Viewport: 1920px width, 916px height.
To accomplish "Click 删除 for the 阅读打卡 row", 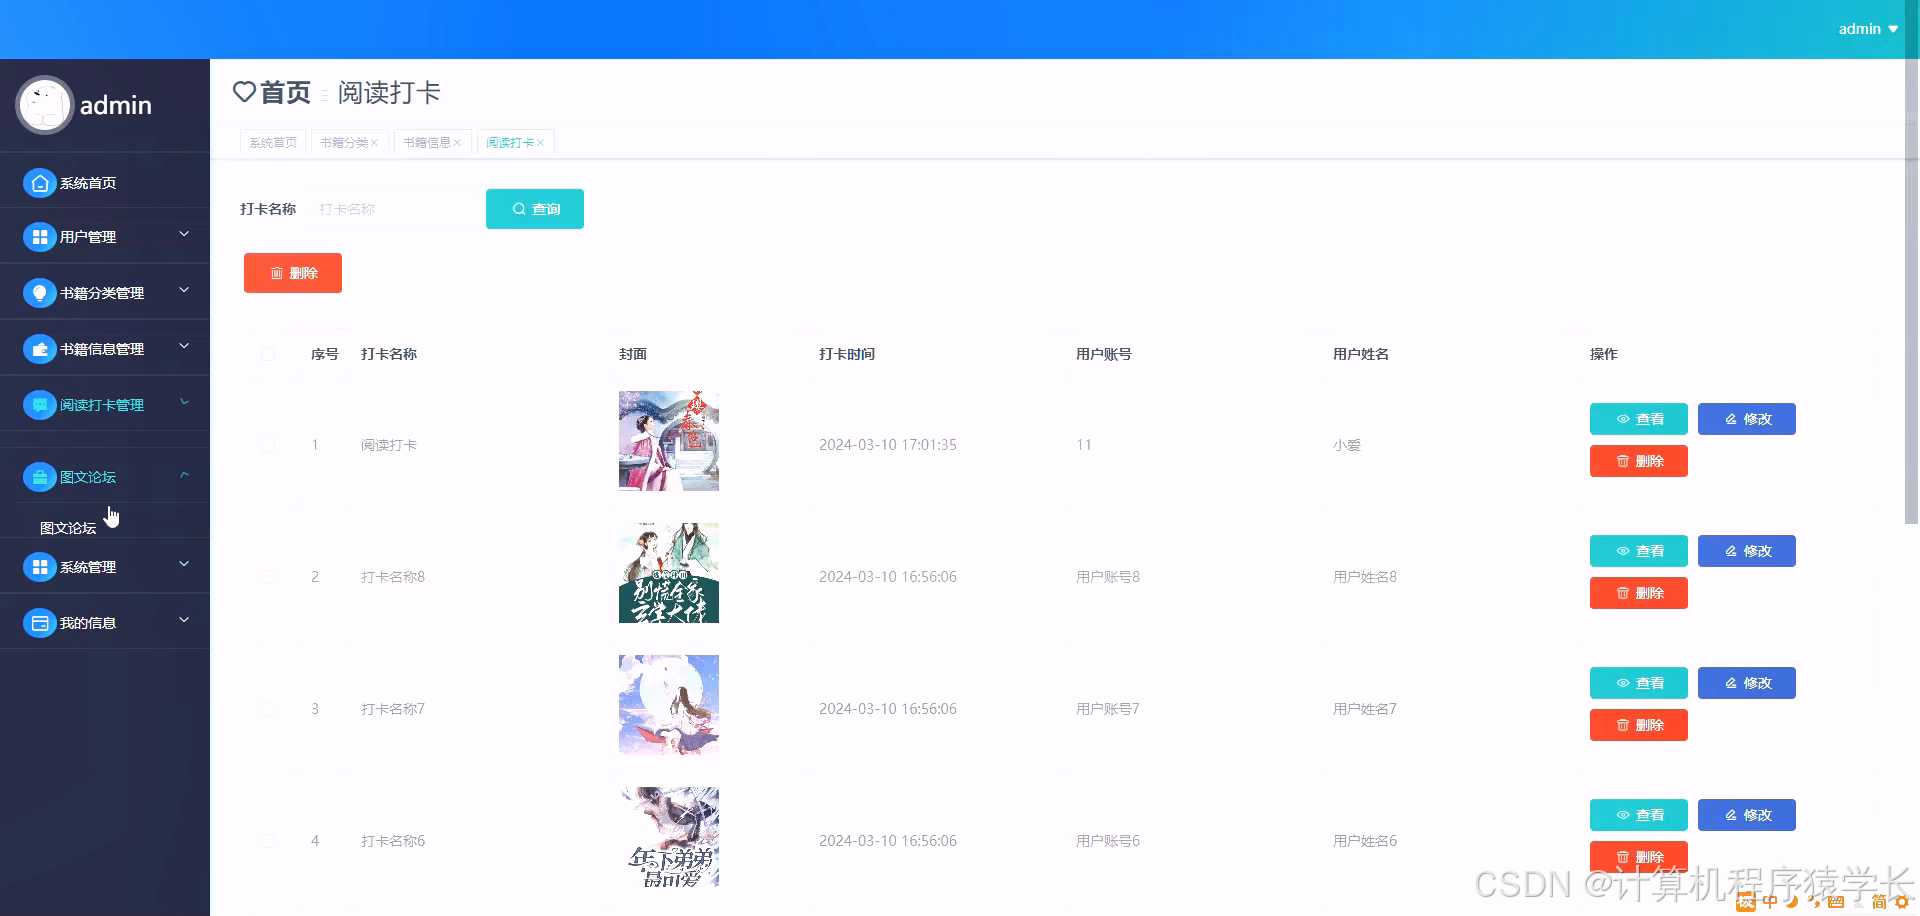I will (1638, 461).
